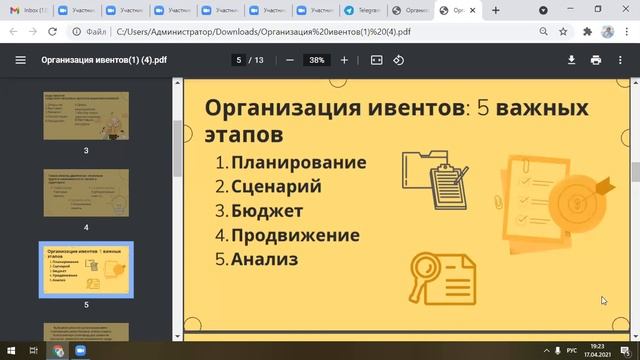Viewport: 640px width, 360px height.
Task: Switch to the first Zoom participants tab
Action: coord(77,10)
